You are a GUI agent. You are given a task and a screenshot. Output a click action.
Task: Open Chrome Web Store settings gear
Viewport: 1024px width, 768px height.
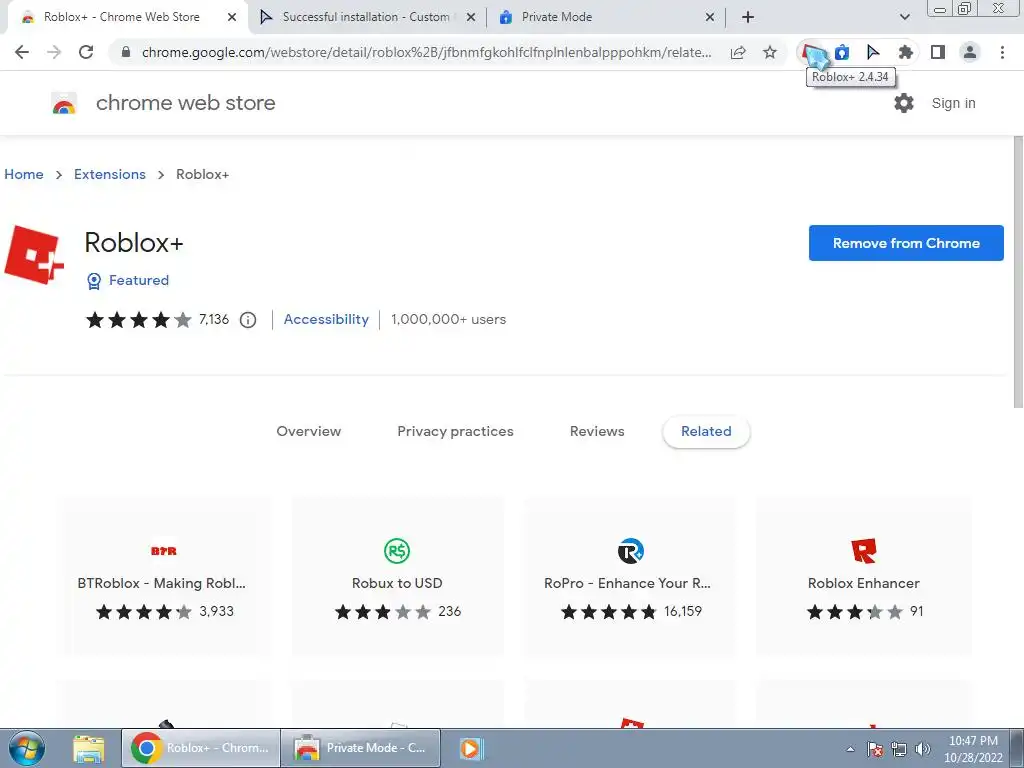904,103
